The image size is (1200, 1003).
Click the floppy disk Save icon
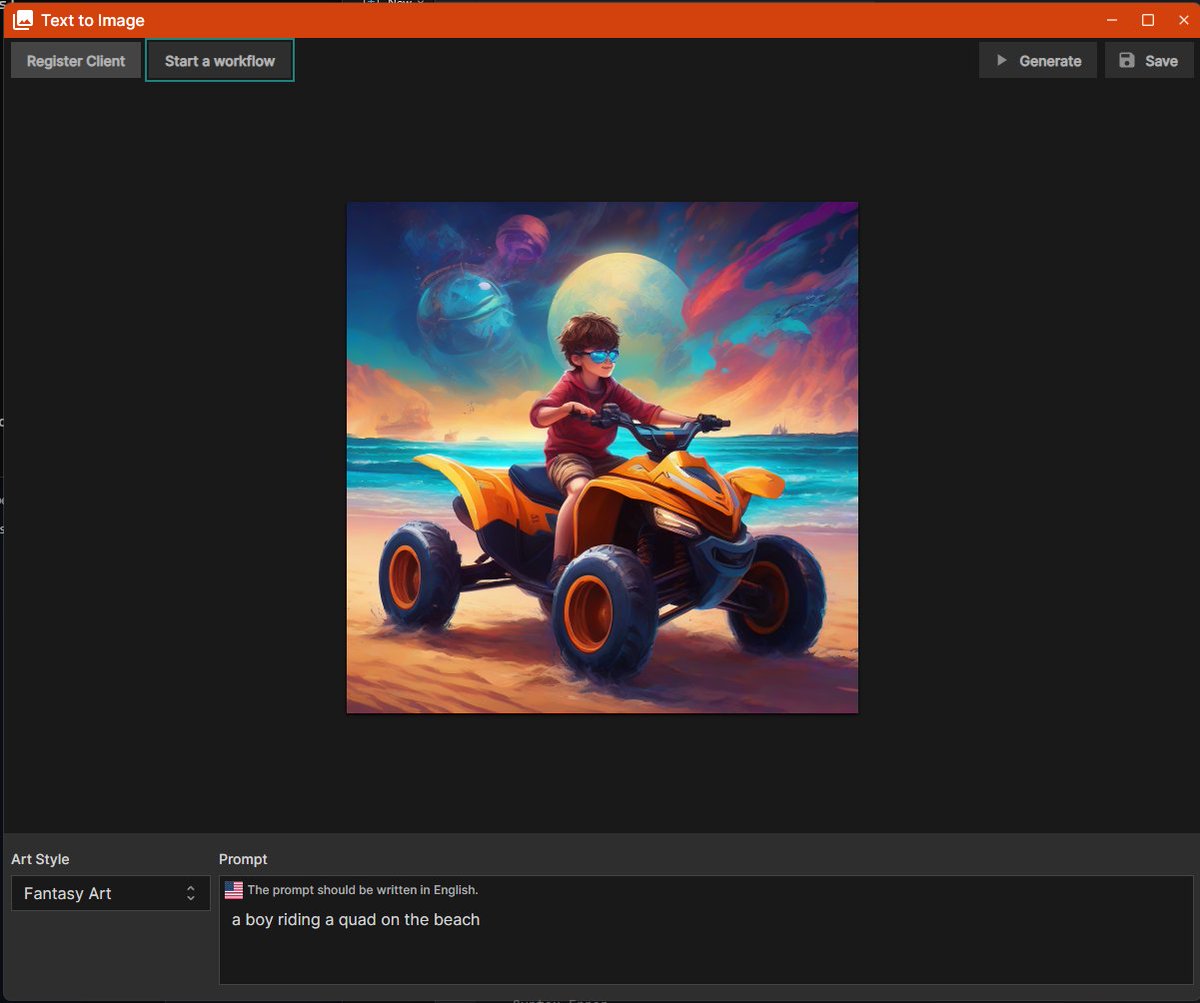(x=1127, y=61)
